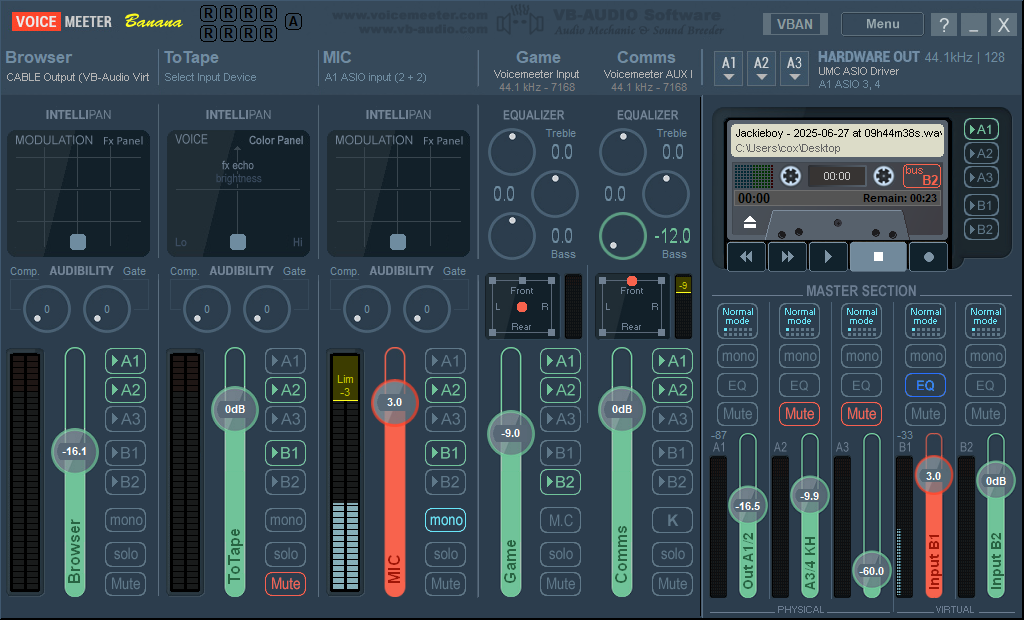The image size is (1024, 620).
Task: Disable mono on the MIC strip
Action: tap(446, 520)
